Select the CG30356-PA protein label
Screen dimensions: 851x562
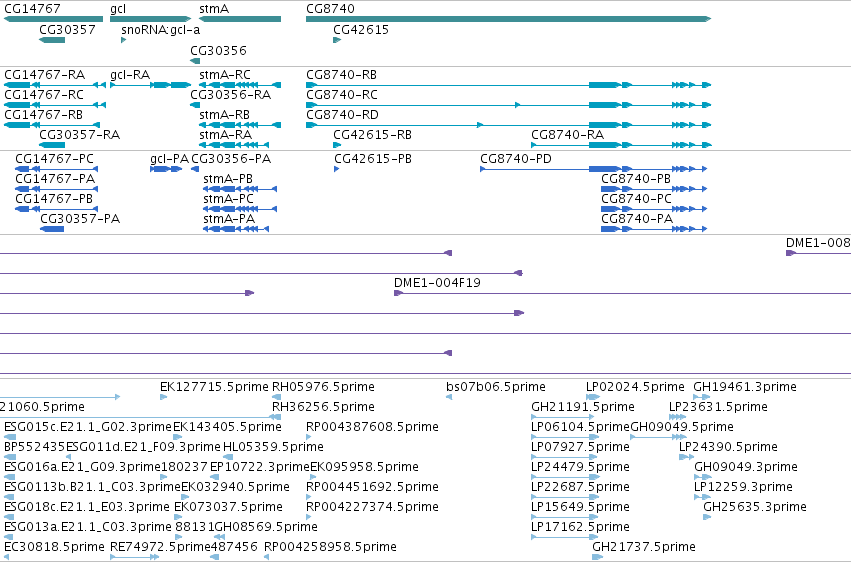click(x=231, y=158)
